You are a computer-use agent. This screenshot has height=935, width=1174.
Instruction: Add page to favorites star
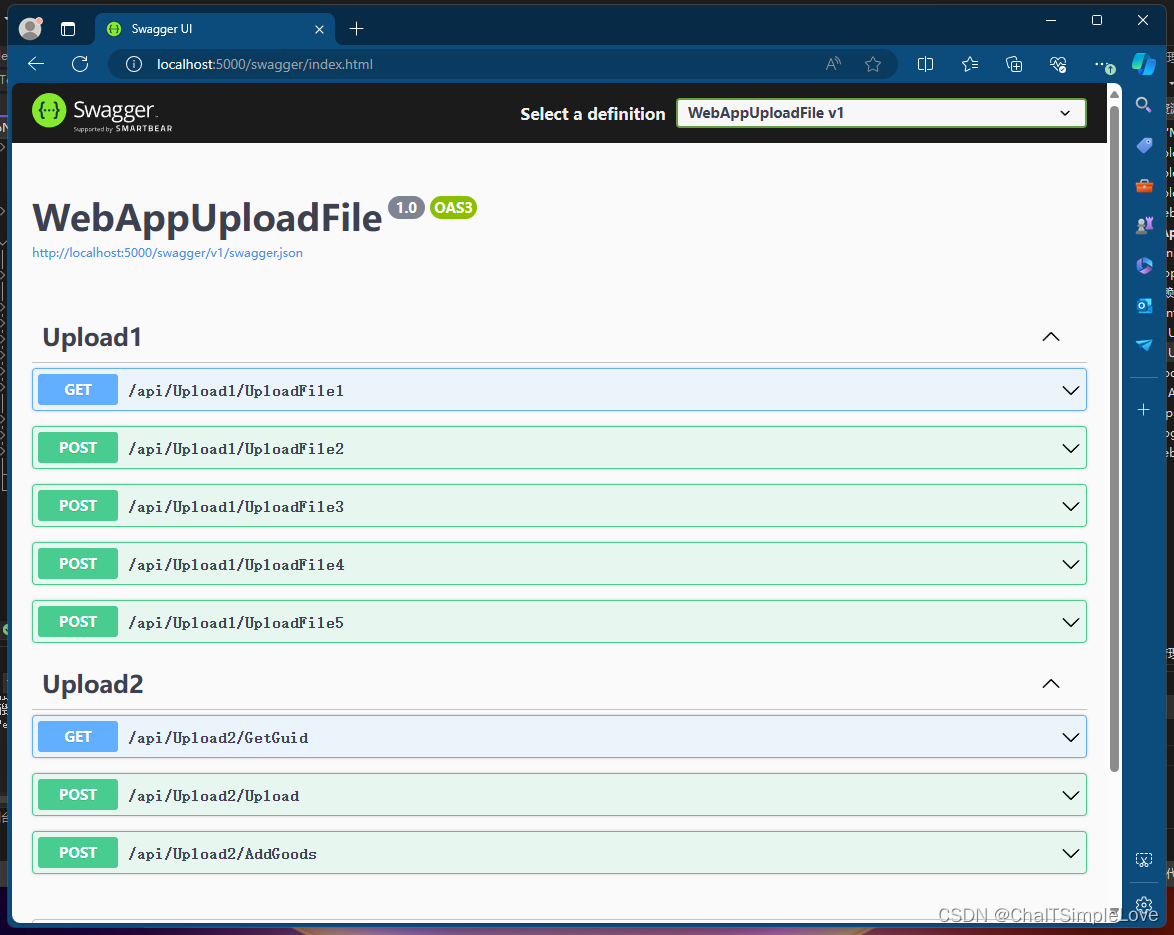coord(873,64)
